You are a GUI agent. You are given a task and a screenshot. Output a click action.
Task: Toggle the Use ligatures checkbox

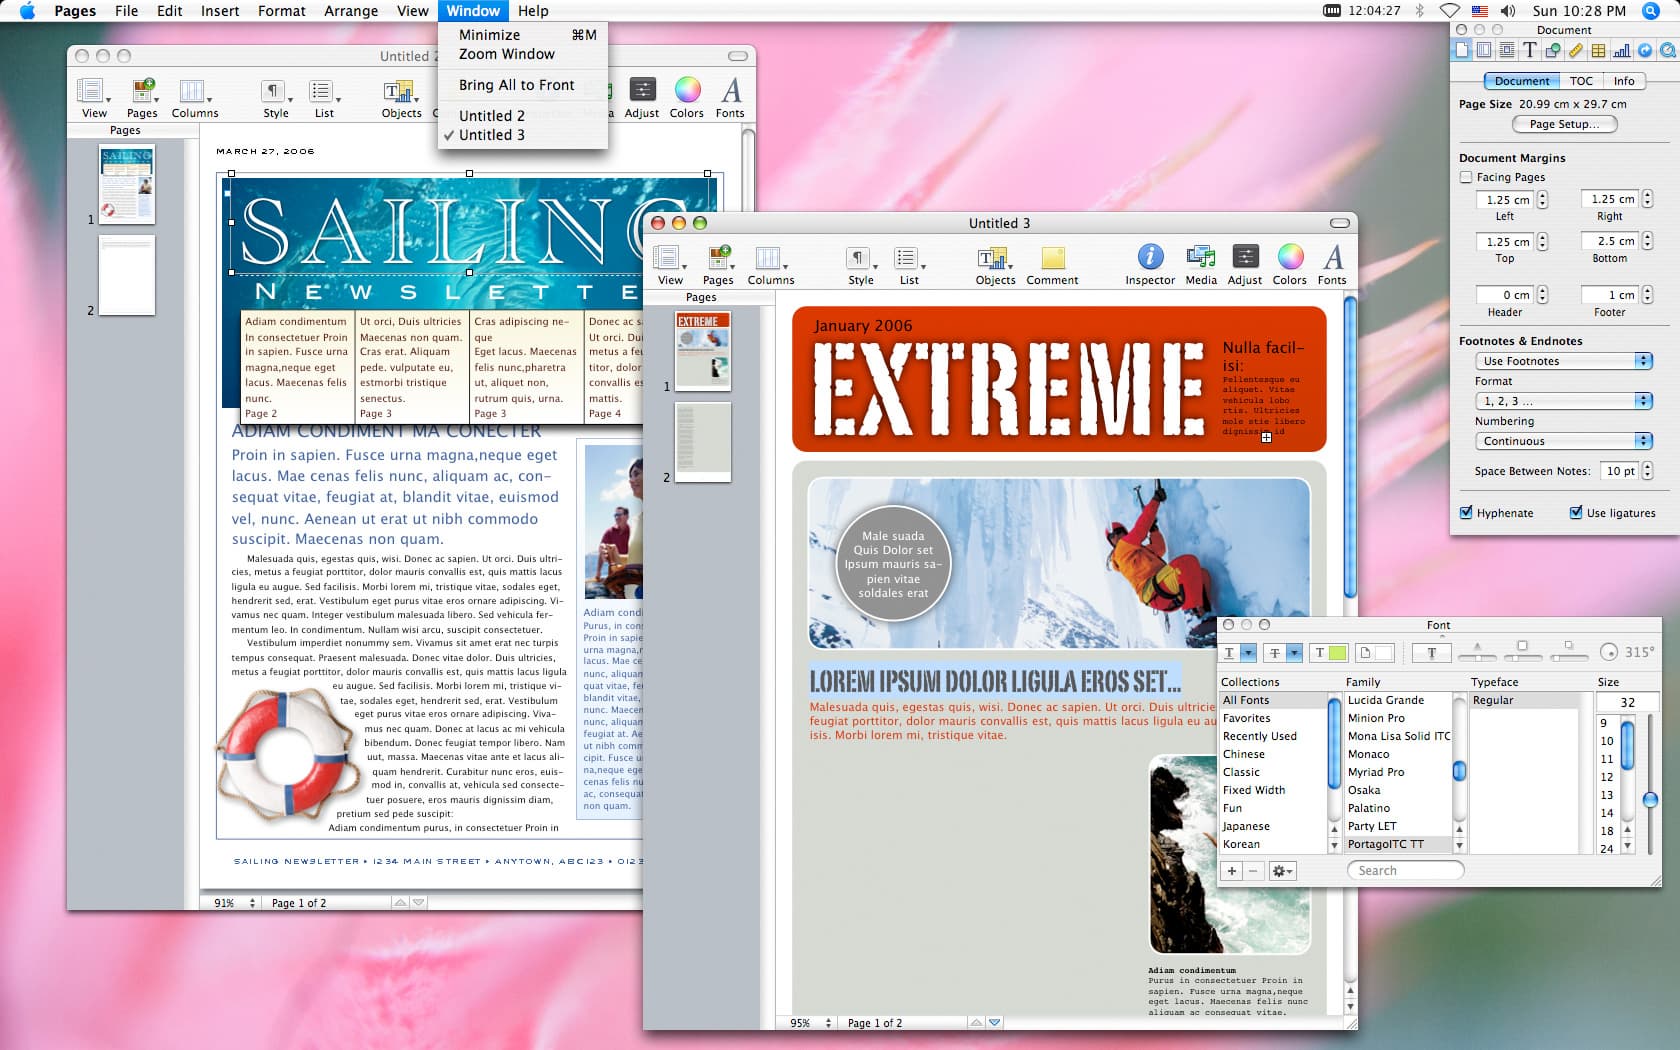(1576, 513)
